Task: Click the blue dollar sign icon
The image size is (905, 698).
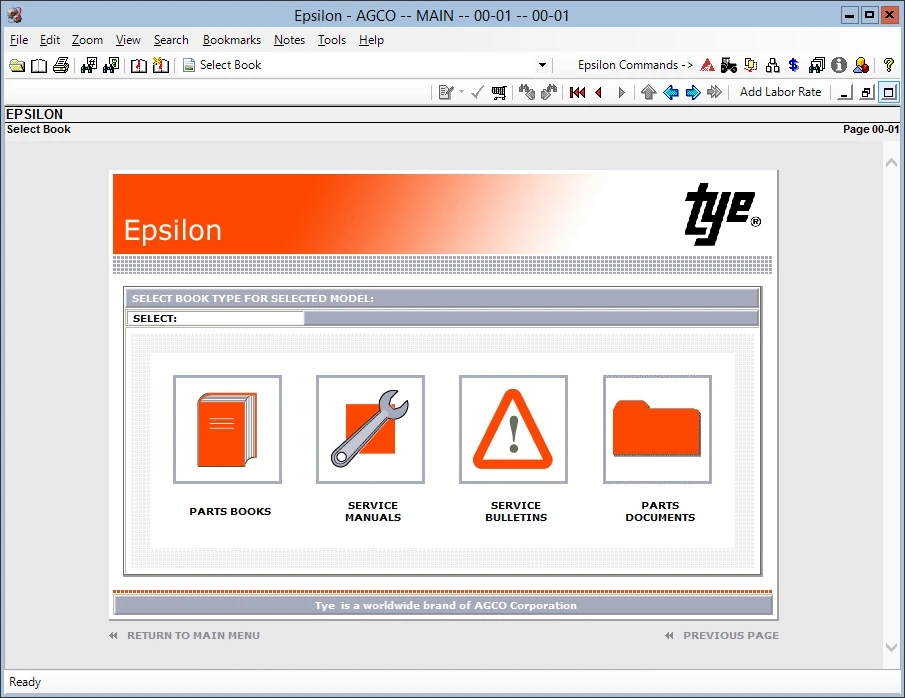Action: click(x=794, y=65)
